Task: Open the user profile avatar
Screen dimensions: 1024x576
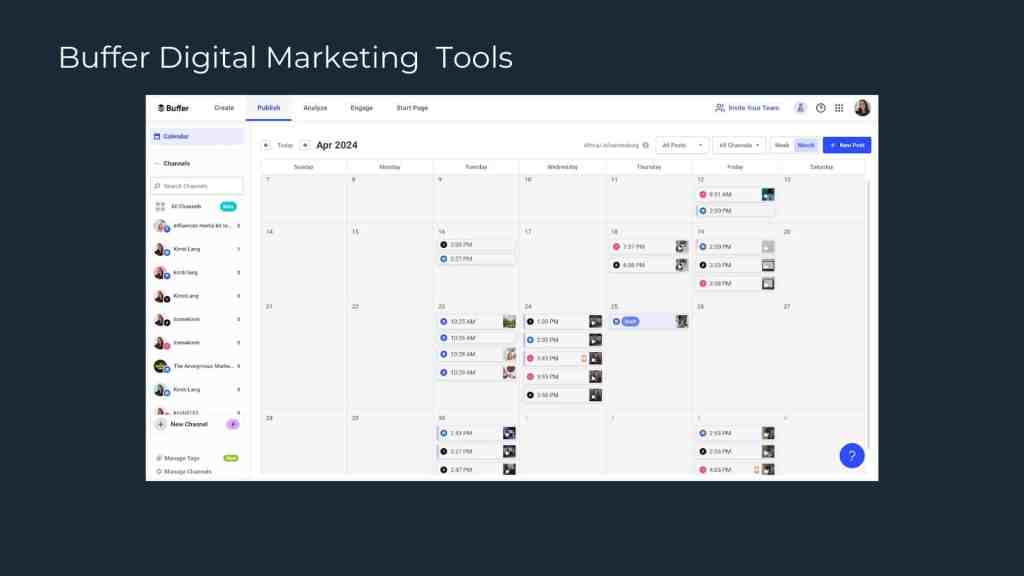Action: tap(862, 108)
